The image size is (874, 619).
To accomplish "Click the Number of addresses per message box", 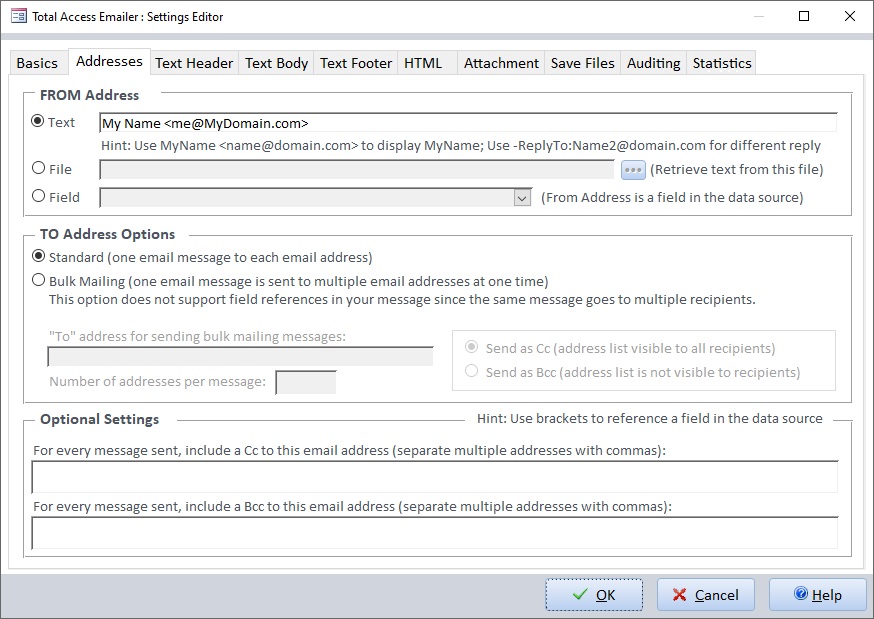I will point(306,382).
